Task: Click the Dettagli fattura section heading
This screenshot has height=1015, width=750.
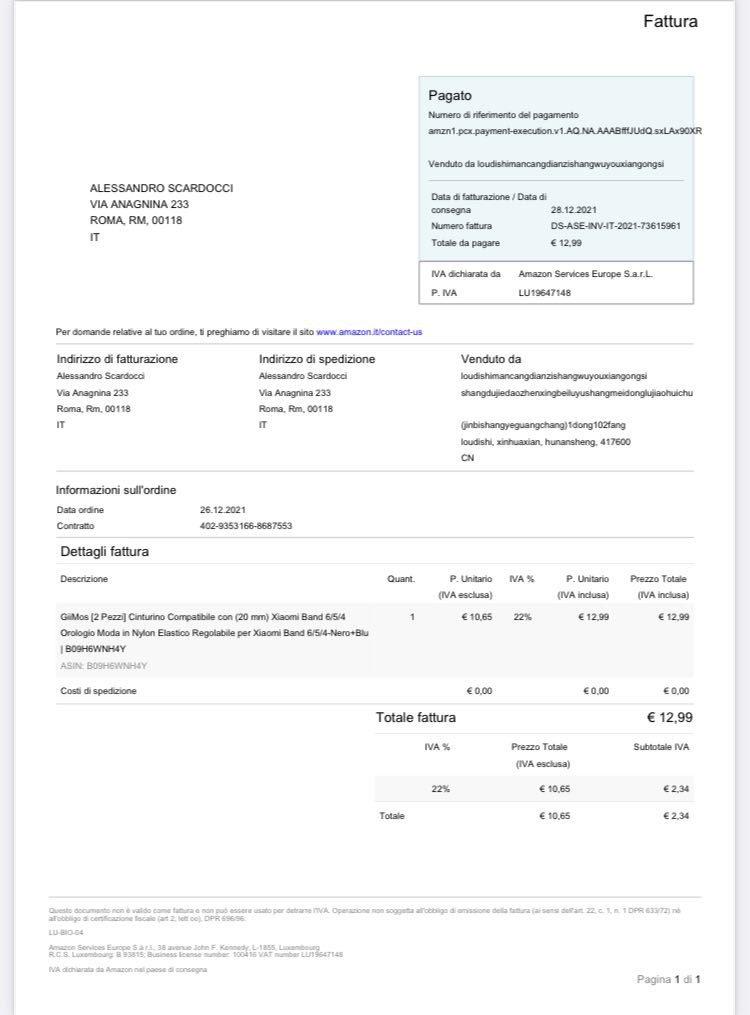Action: 104,551
